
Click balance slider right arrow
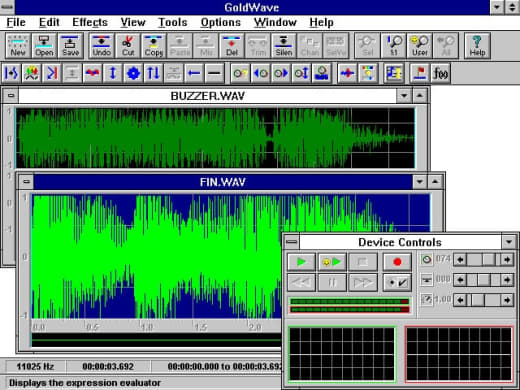pyautogui.click(x=507, y=280)
